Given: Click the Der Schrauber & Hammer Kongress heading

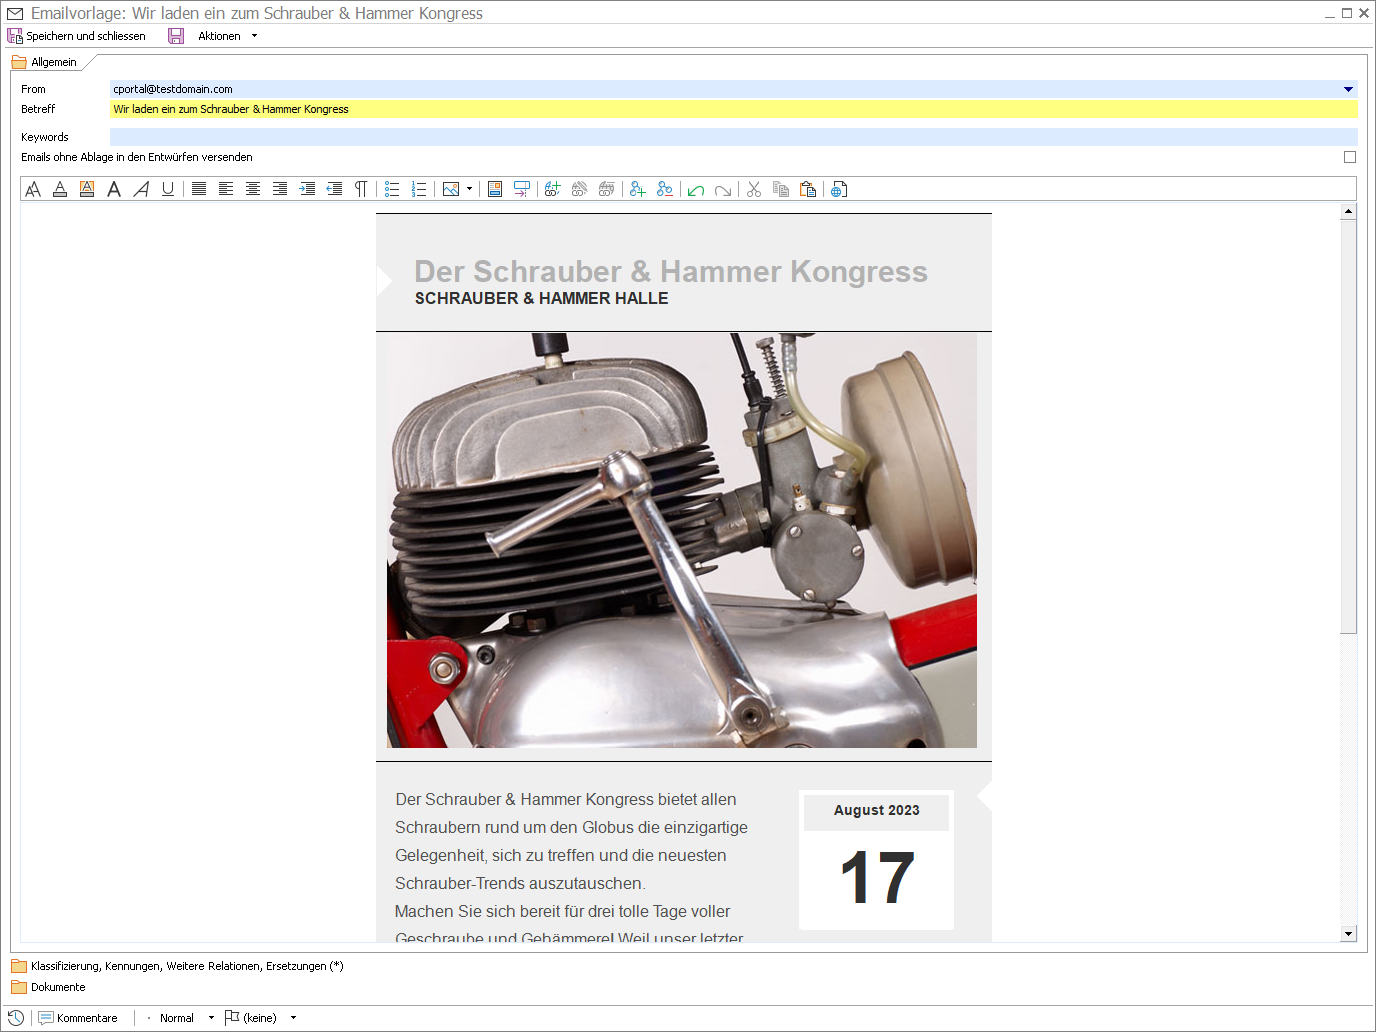Looking at the screenshot, I should tap(671, 272).
